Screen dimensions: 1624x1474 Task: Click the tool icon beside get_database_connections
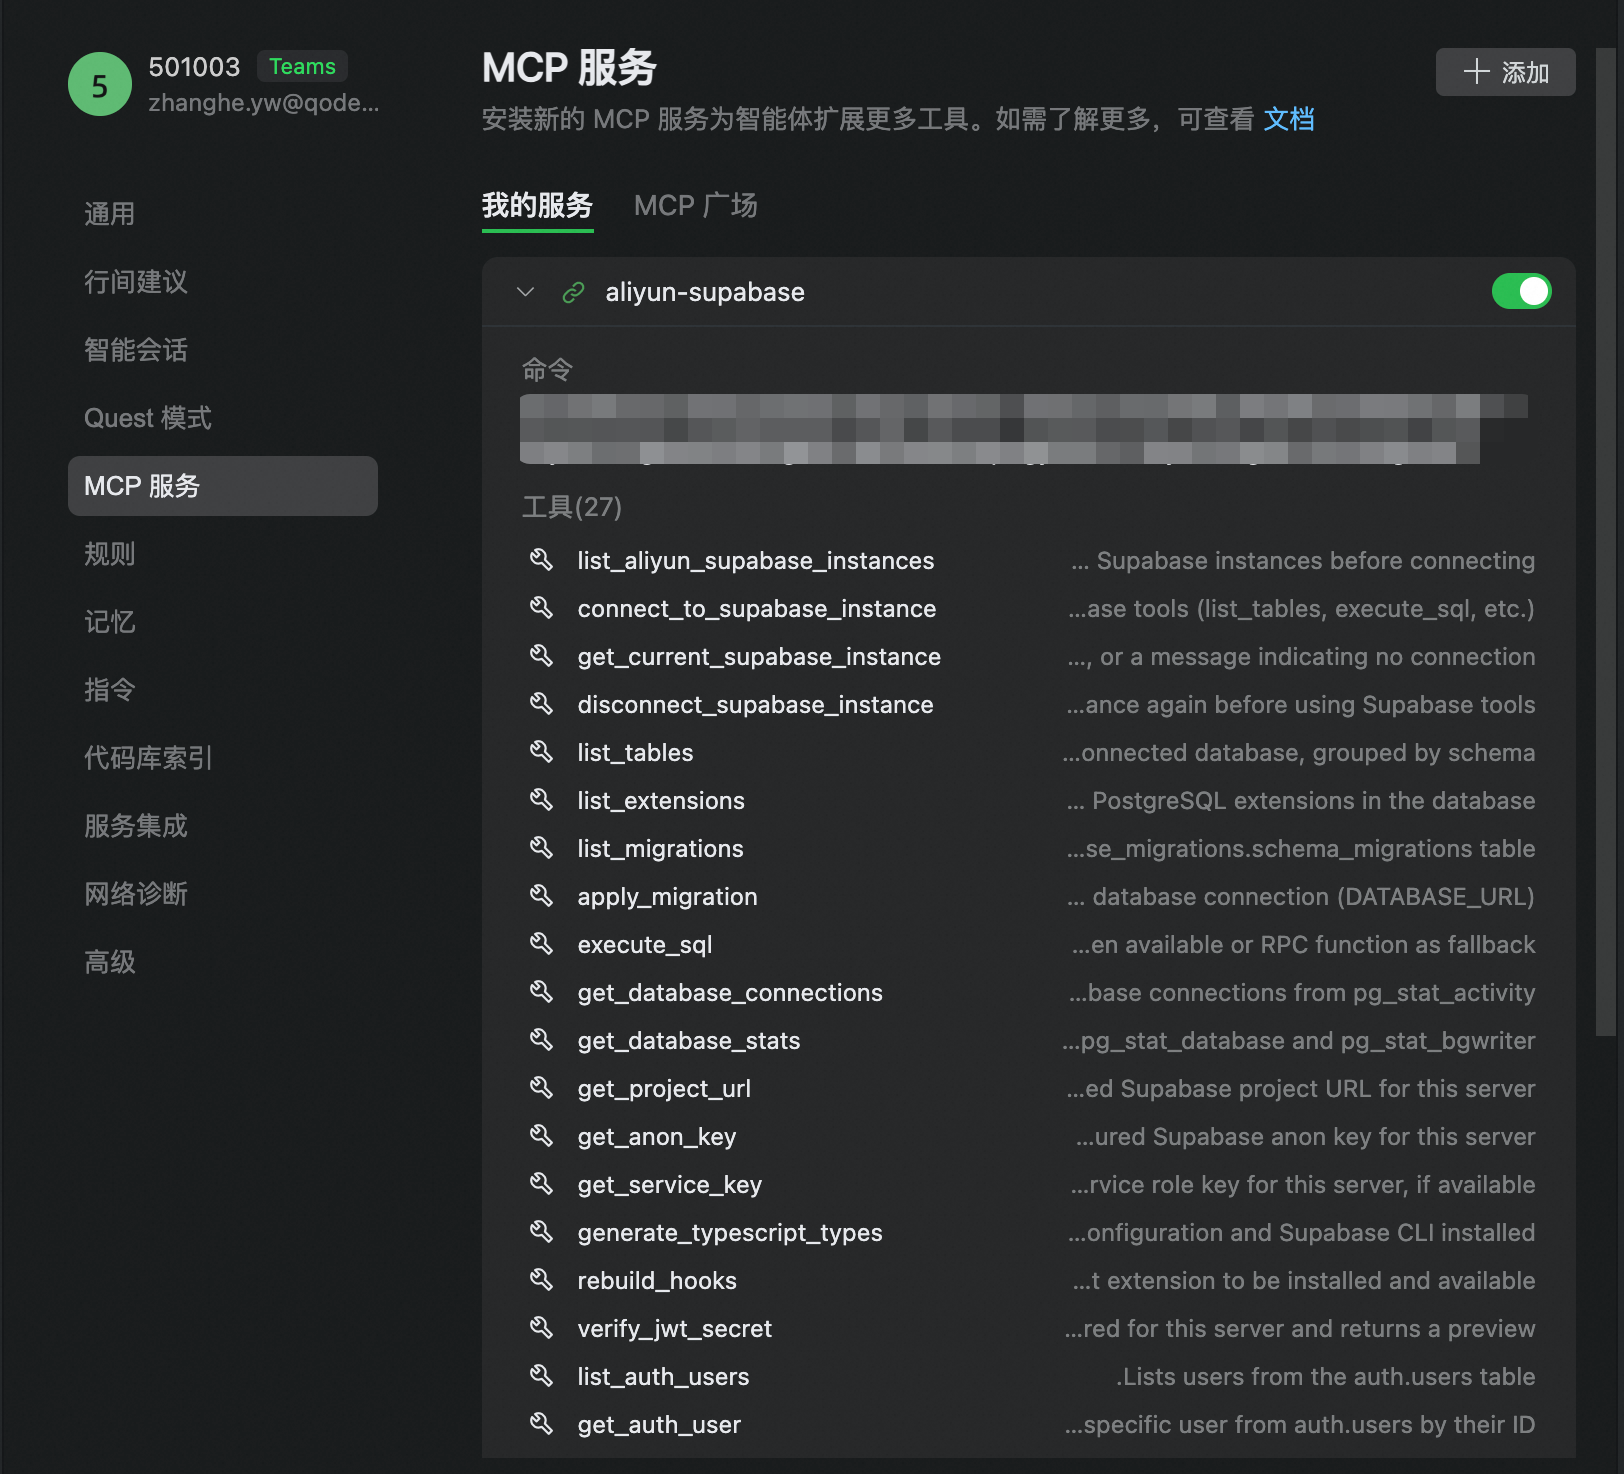point(541,991)
